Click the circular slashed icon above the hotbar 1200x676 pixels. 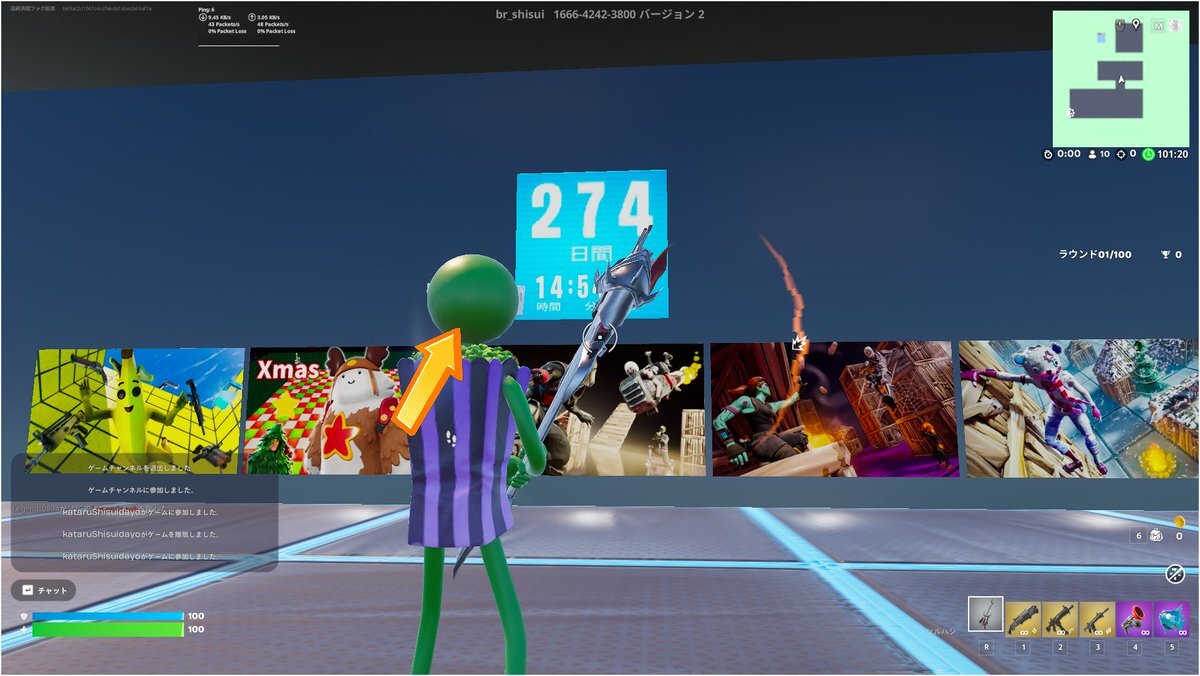pos(1176,574)
